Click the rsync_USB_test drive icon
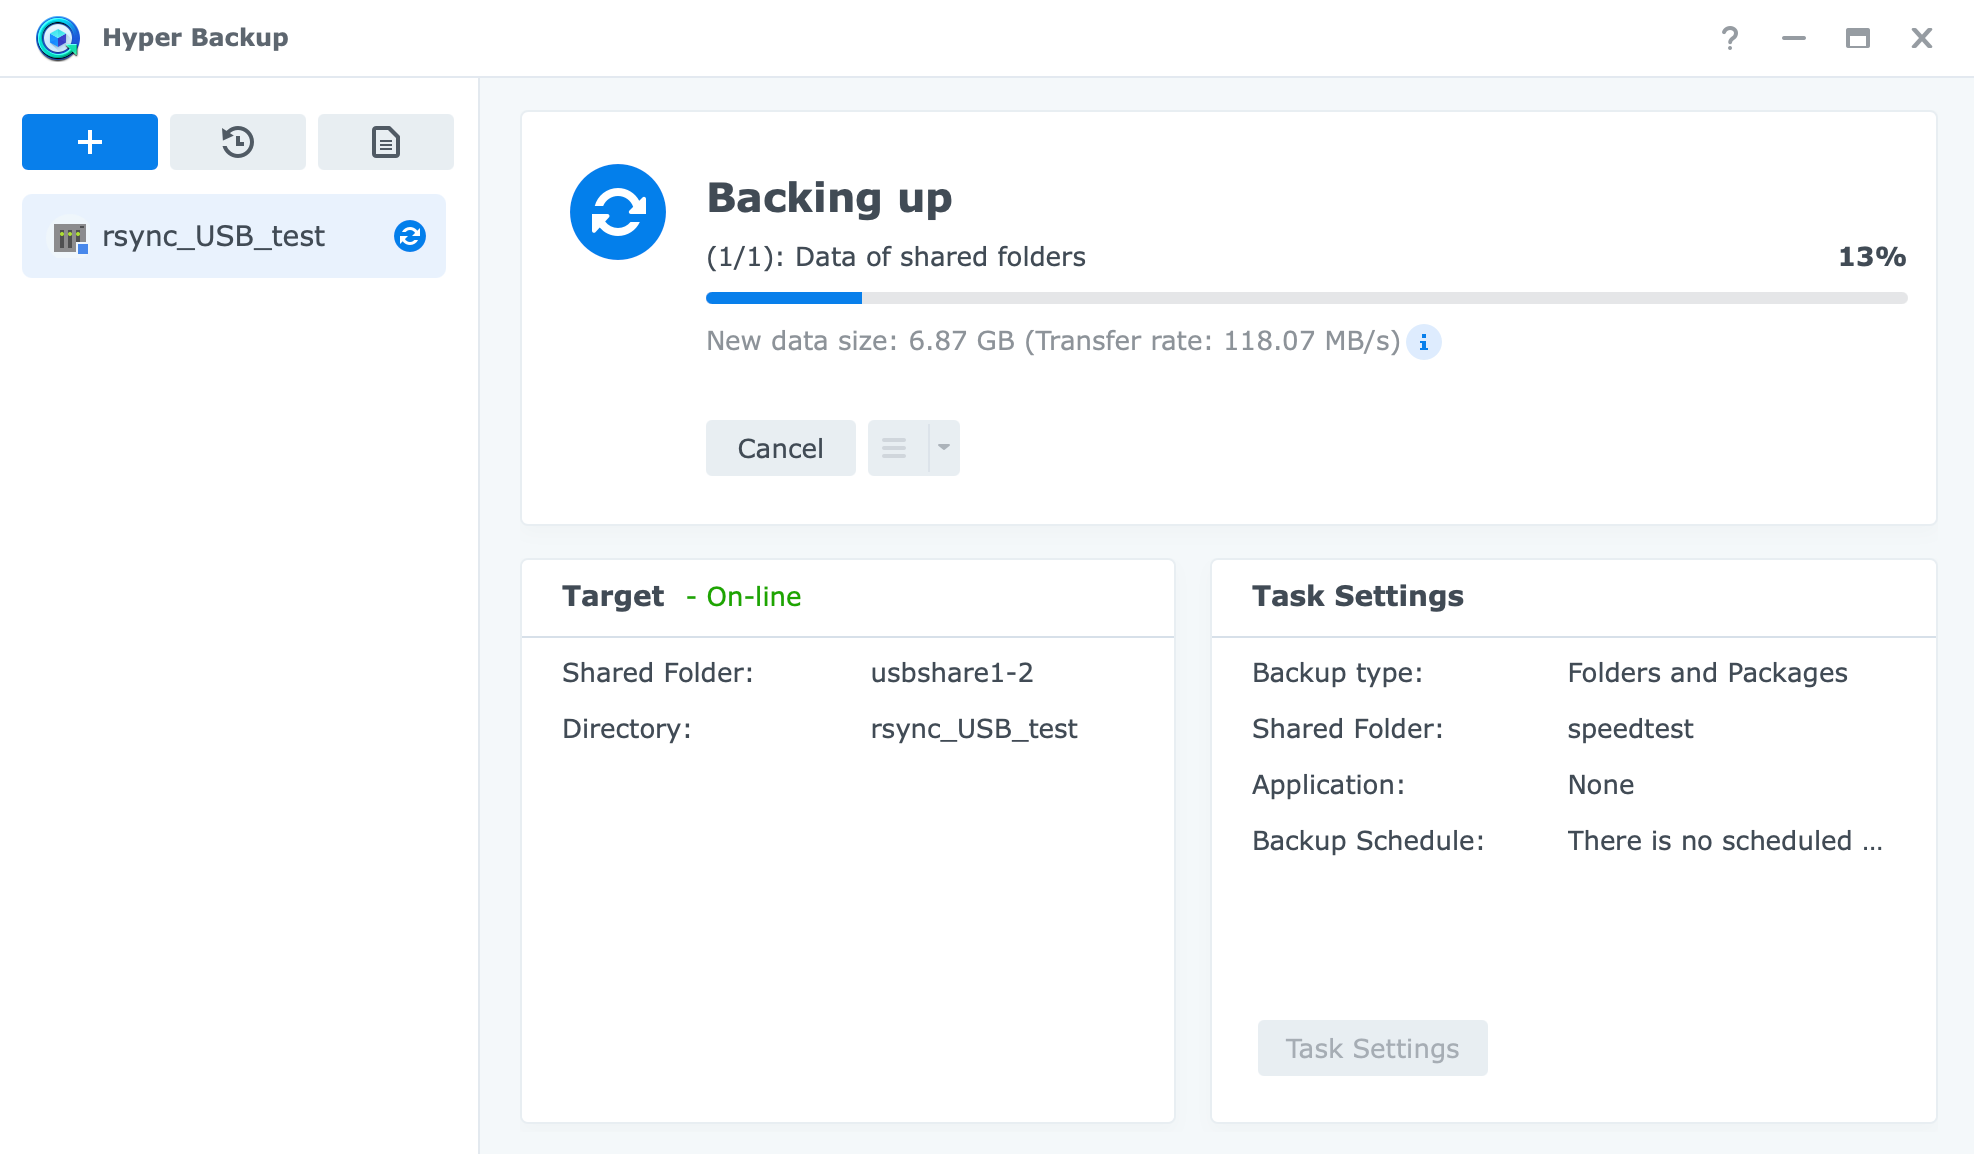 70,237
